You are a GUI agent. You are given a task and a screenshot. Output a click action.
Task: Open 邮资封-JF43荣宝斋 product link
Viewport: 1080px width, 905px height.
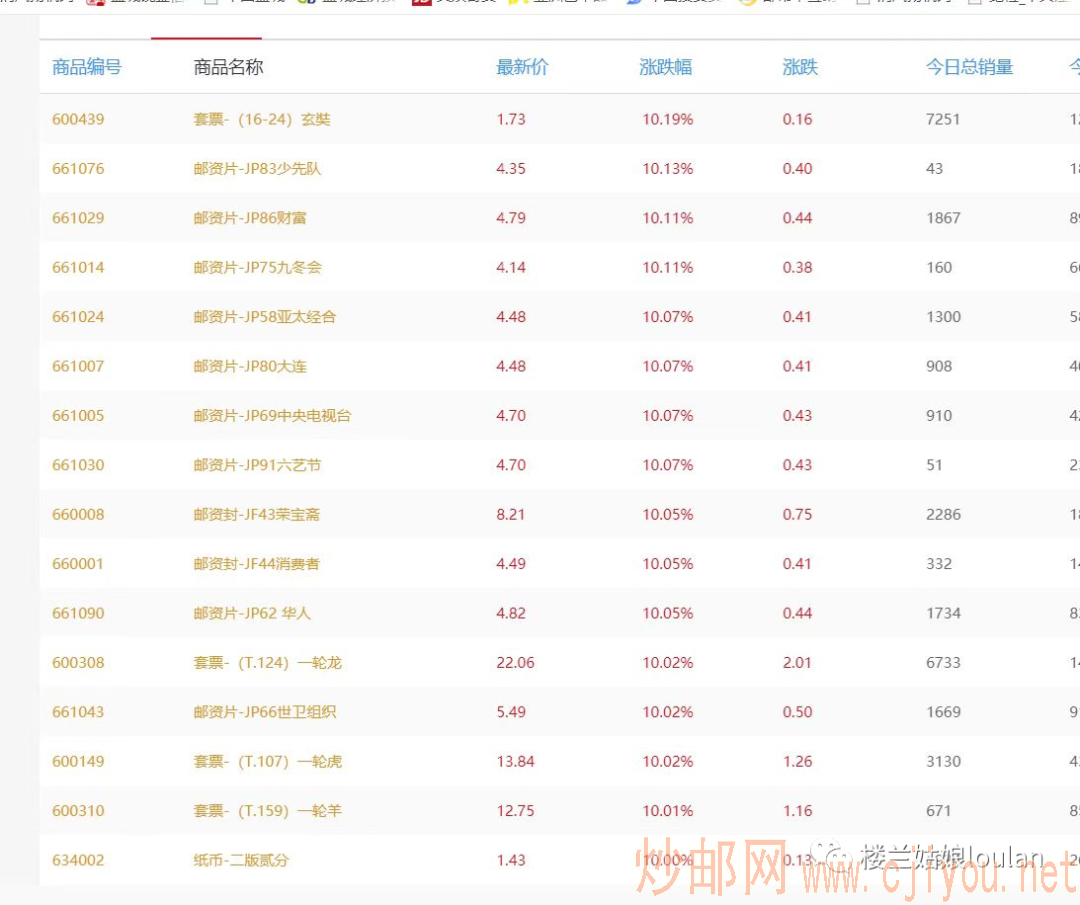click(257, 515)
